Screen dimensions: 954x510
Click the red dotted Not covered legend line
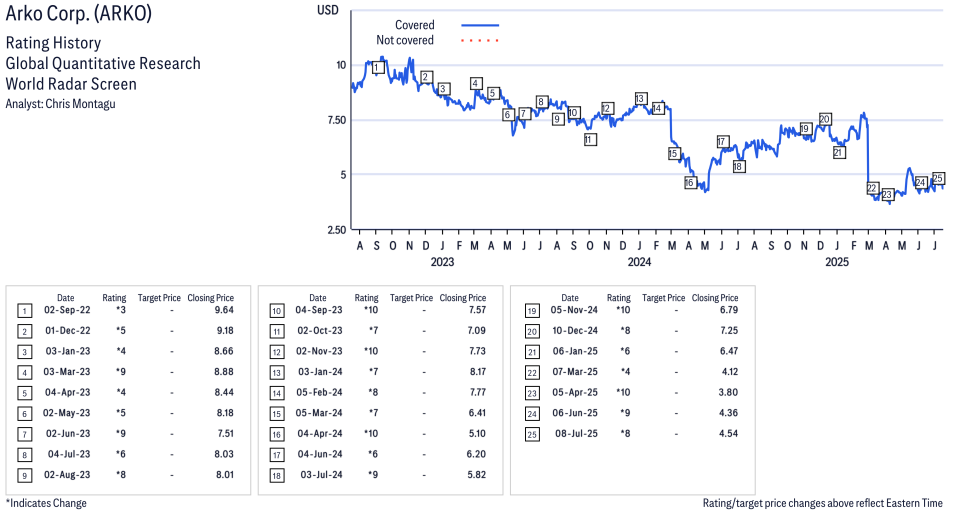[x=480, y=41]
